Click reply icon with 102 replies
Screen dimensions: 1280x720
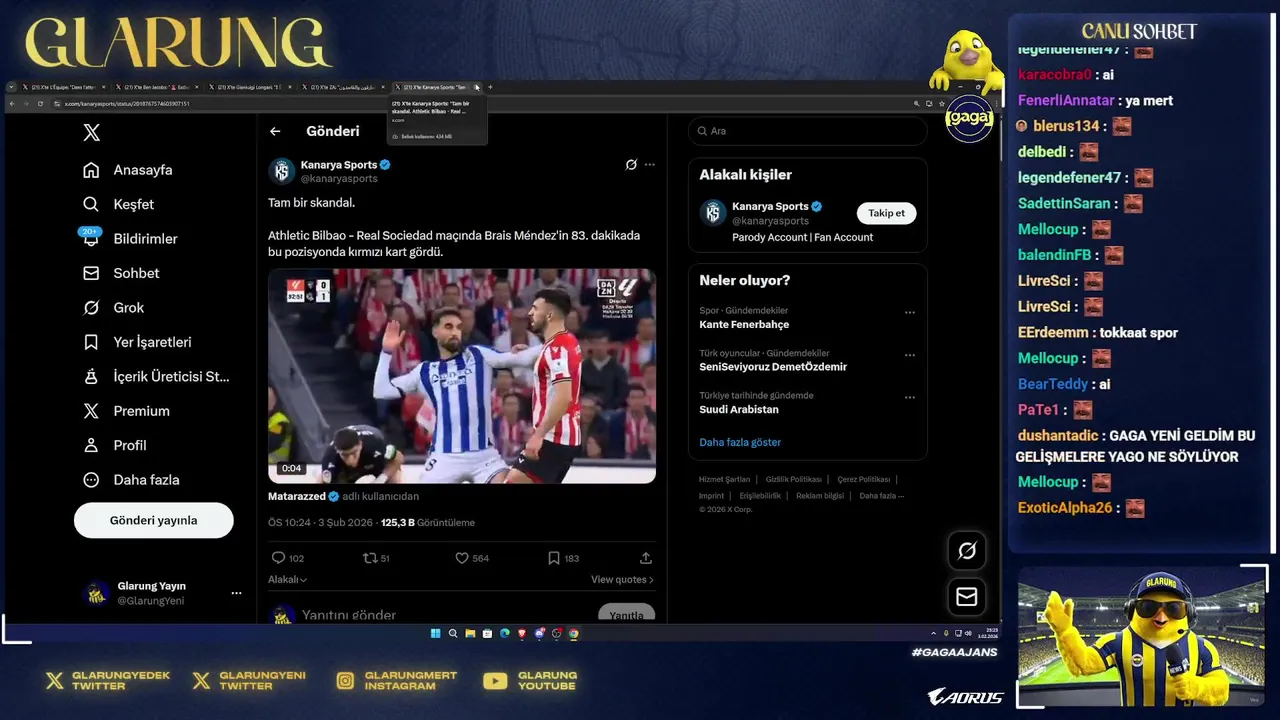279,558
